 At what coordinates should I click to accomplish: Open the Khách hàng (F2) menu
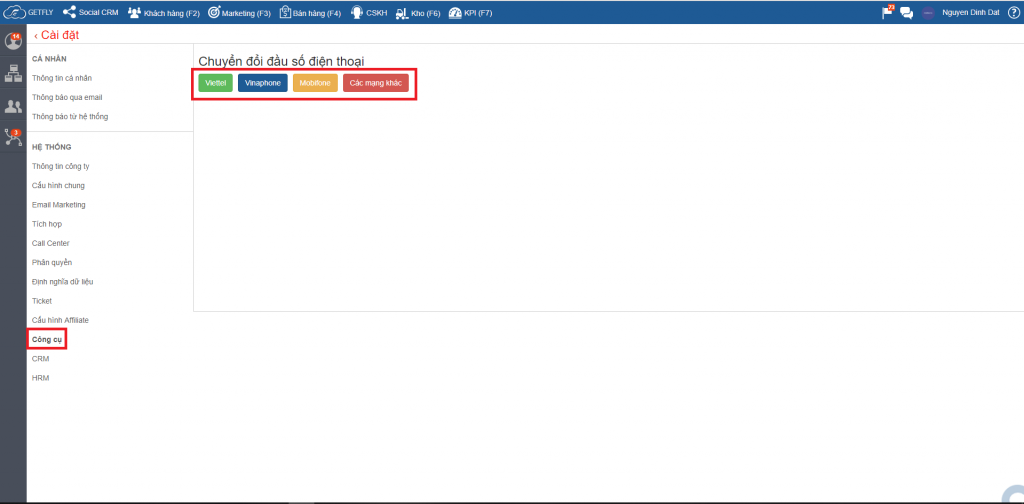(x=164, y=12)
